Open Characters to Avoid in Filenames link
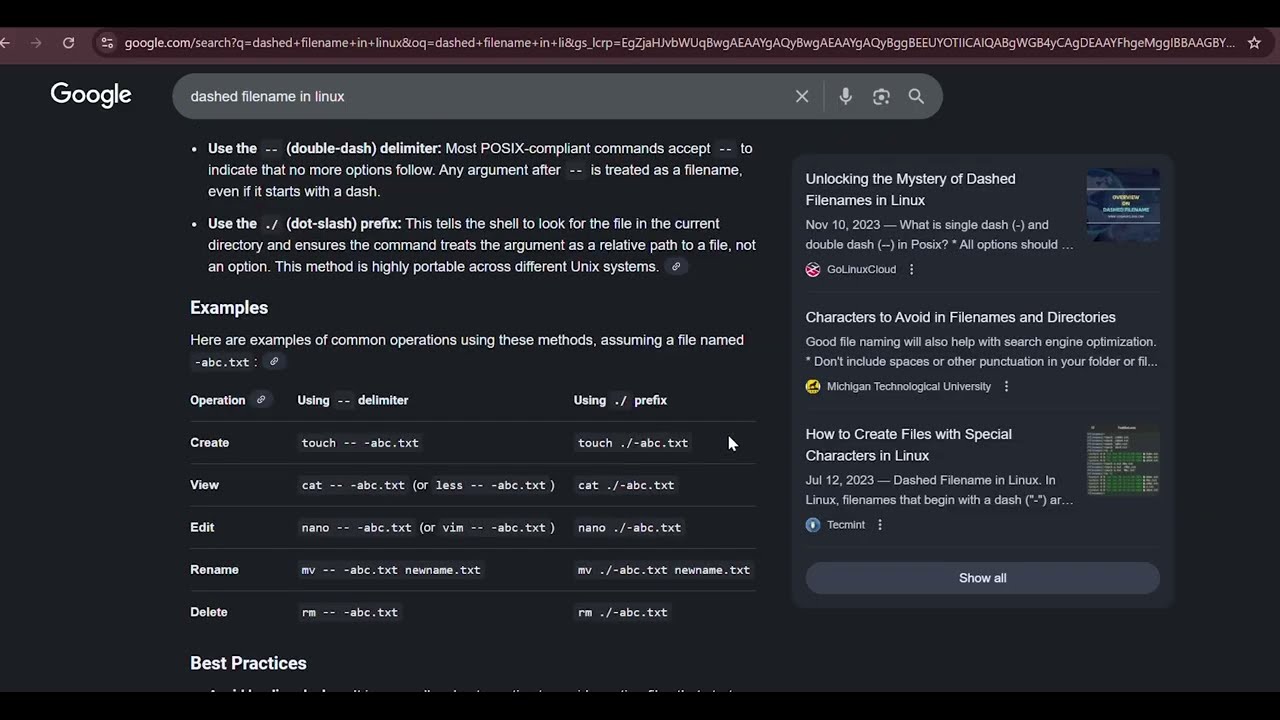The height and width of the screenshot is (720, 1280). coord(961,317)
